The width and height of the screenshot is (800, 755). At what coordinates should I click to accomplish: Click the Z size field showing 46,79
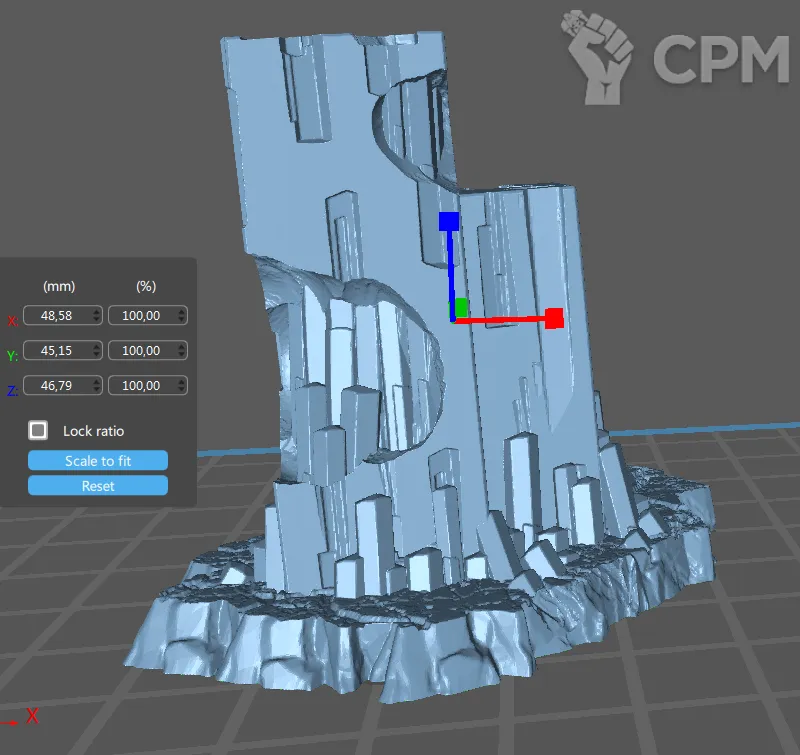59,385
